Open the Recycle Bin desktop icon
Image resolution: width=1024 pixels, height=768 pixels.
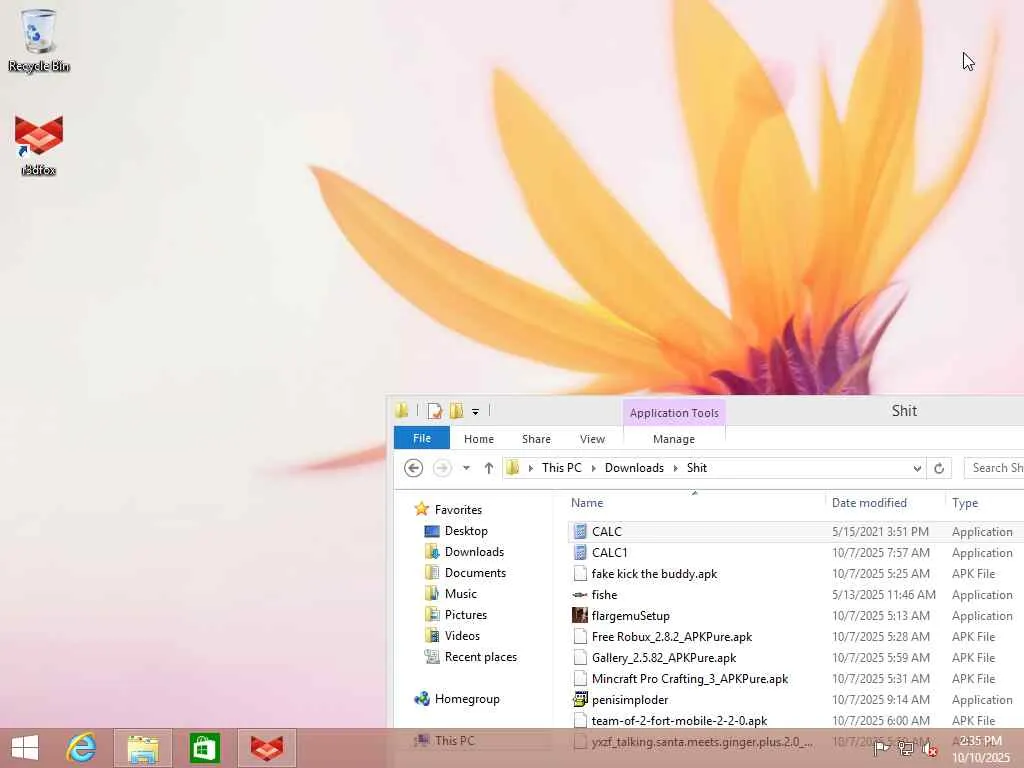(39, 40)
